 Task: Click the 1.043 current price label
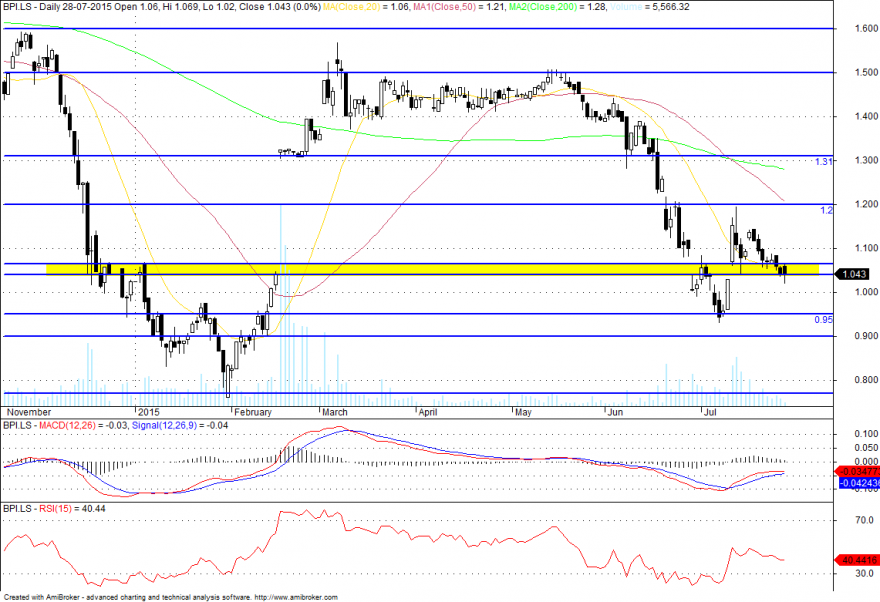click(853, 274)
